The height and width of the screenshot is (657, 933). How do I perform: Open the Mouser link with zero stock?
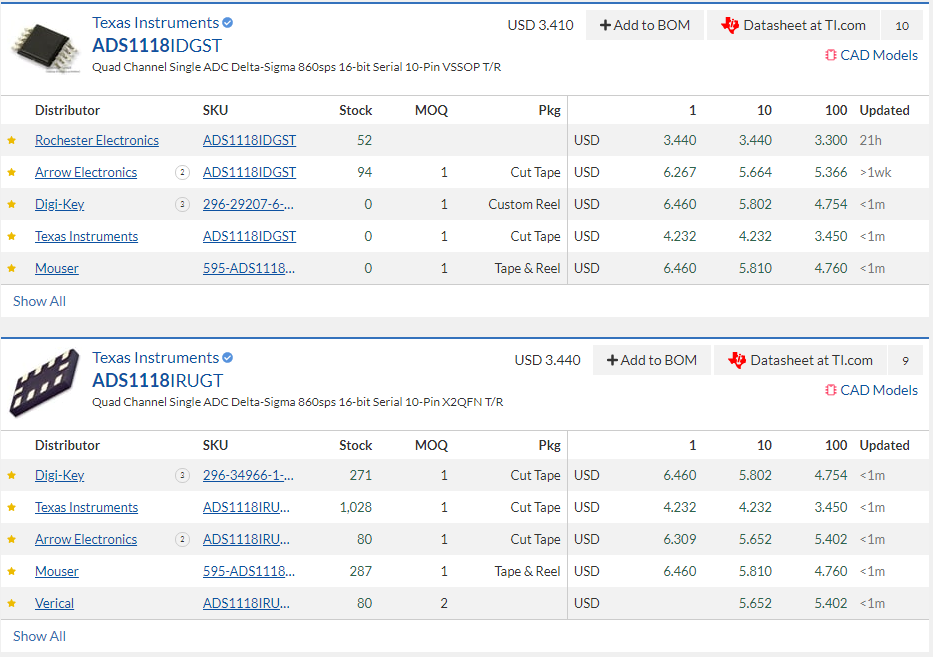(x=57, y=269)
